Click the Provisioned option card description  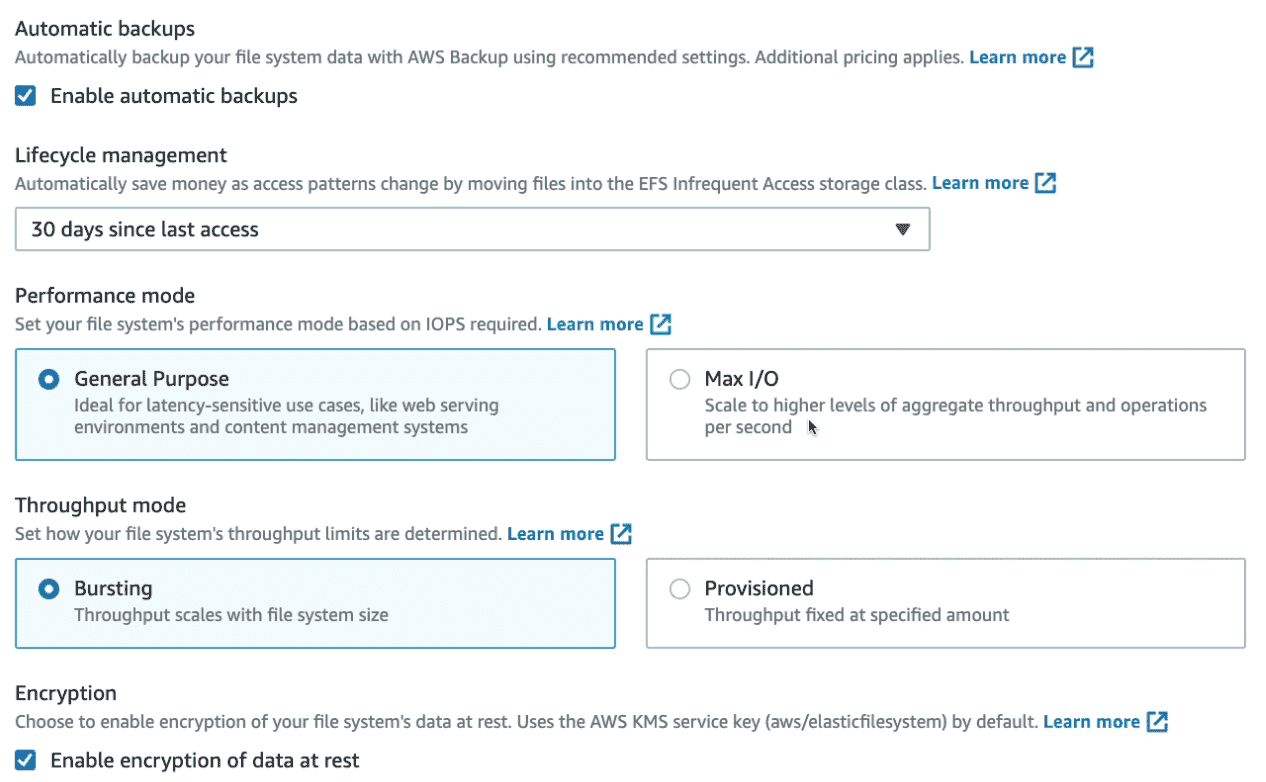pyautogui.click(x=857, y=615)
